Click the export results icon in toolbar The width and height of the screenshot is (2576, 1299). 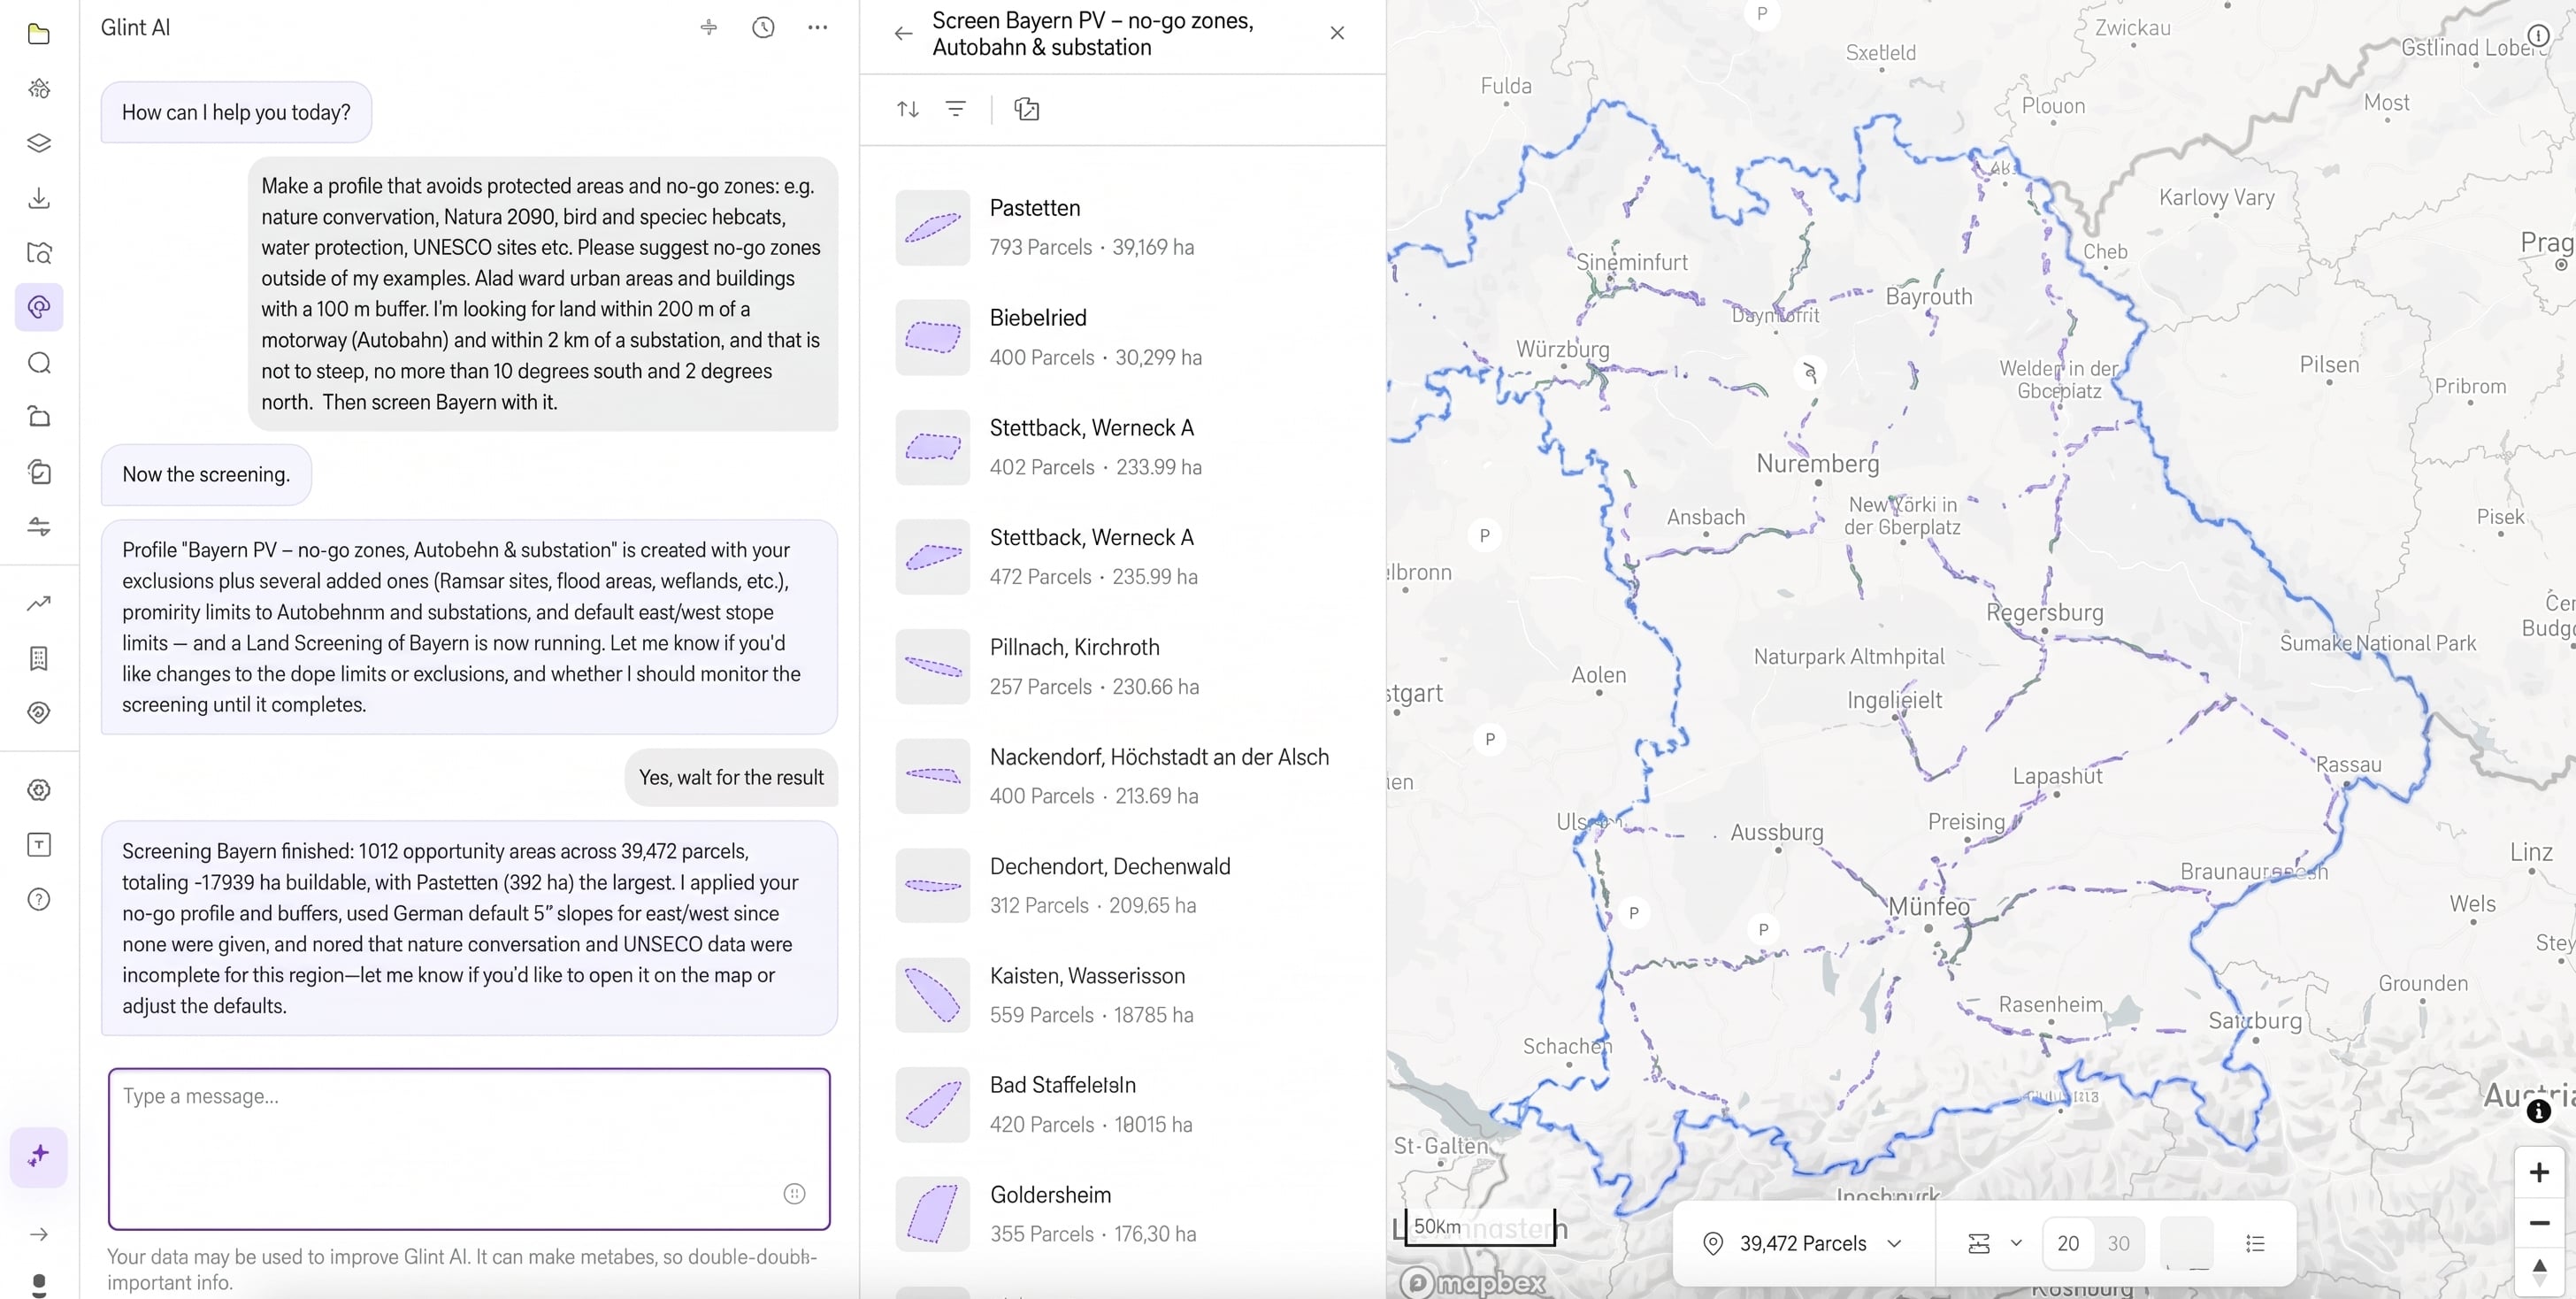point(1026,109)
